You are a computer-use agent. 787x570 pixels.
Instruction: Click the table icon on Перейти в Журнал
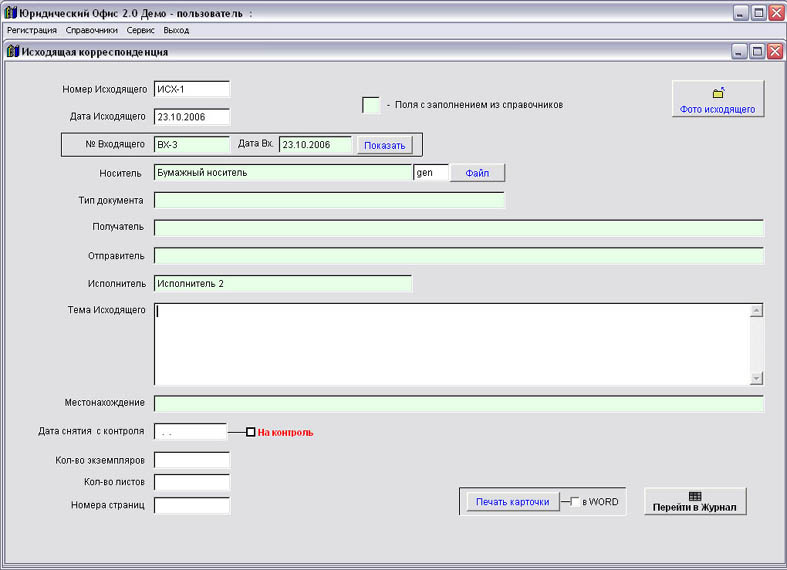[x=695, y=496]
